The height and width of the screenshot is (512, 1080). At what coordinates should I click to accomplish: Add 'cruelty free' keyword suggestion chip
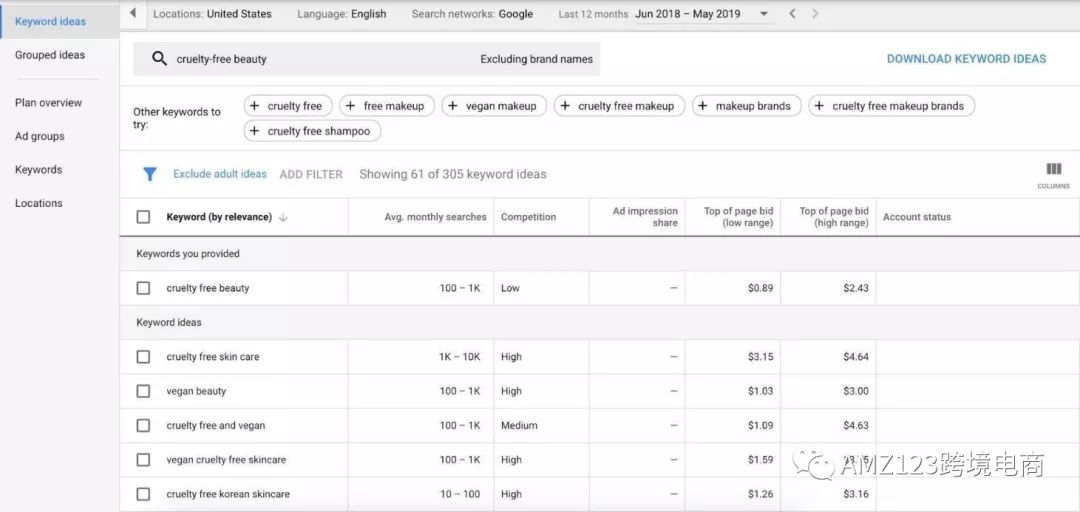click(x=285, y=106)
